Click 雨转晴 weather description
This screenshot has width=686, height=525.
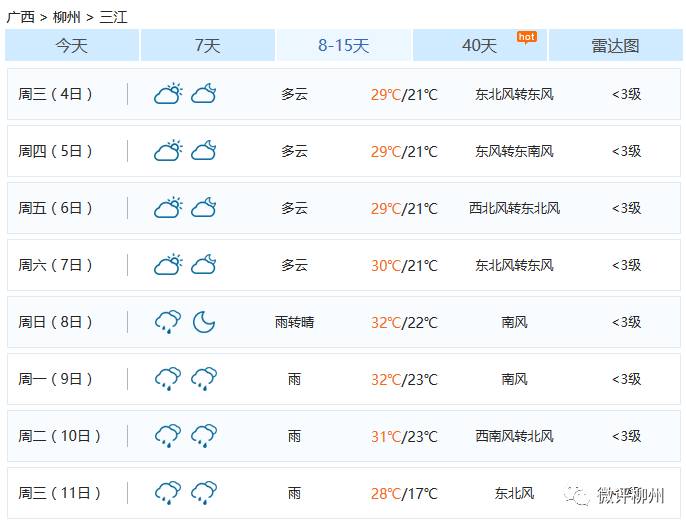pyautogui.click(x=294, y=322)
